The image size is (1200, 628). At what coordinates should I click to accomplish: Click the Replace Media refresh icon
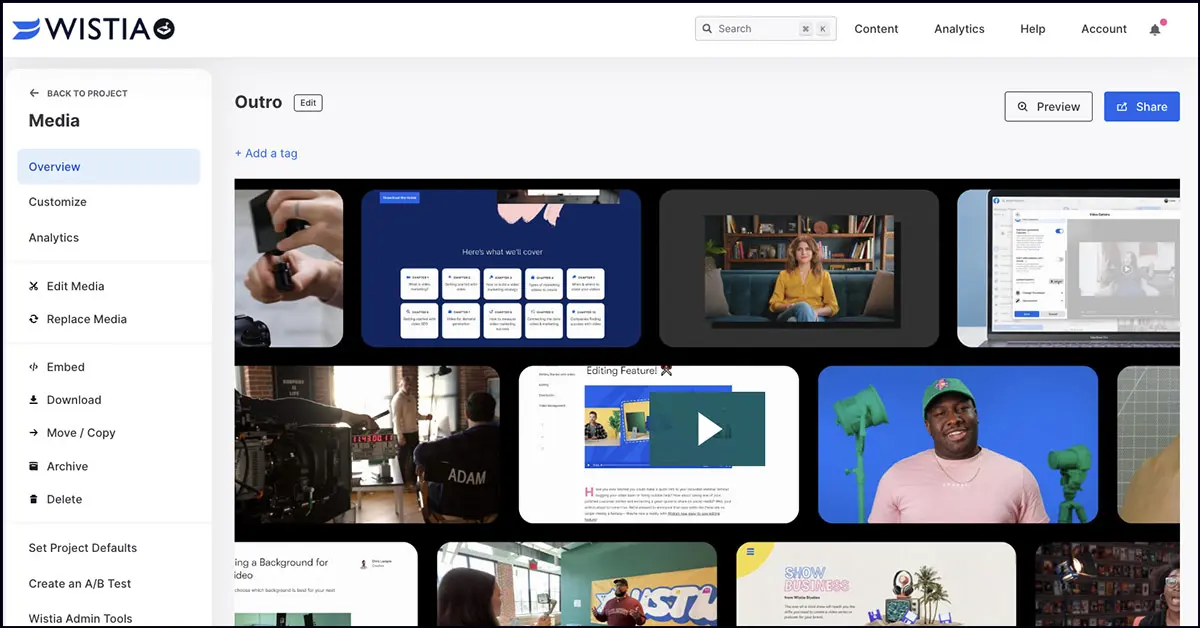click(34, 319)
